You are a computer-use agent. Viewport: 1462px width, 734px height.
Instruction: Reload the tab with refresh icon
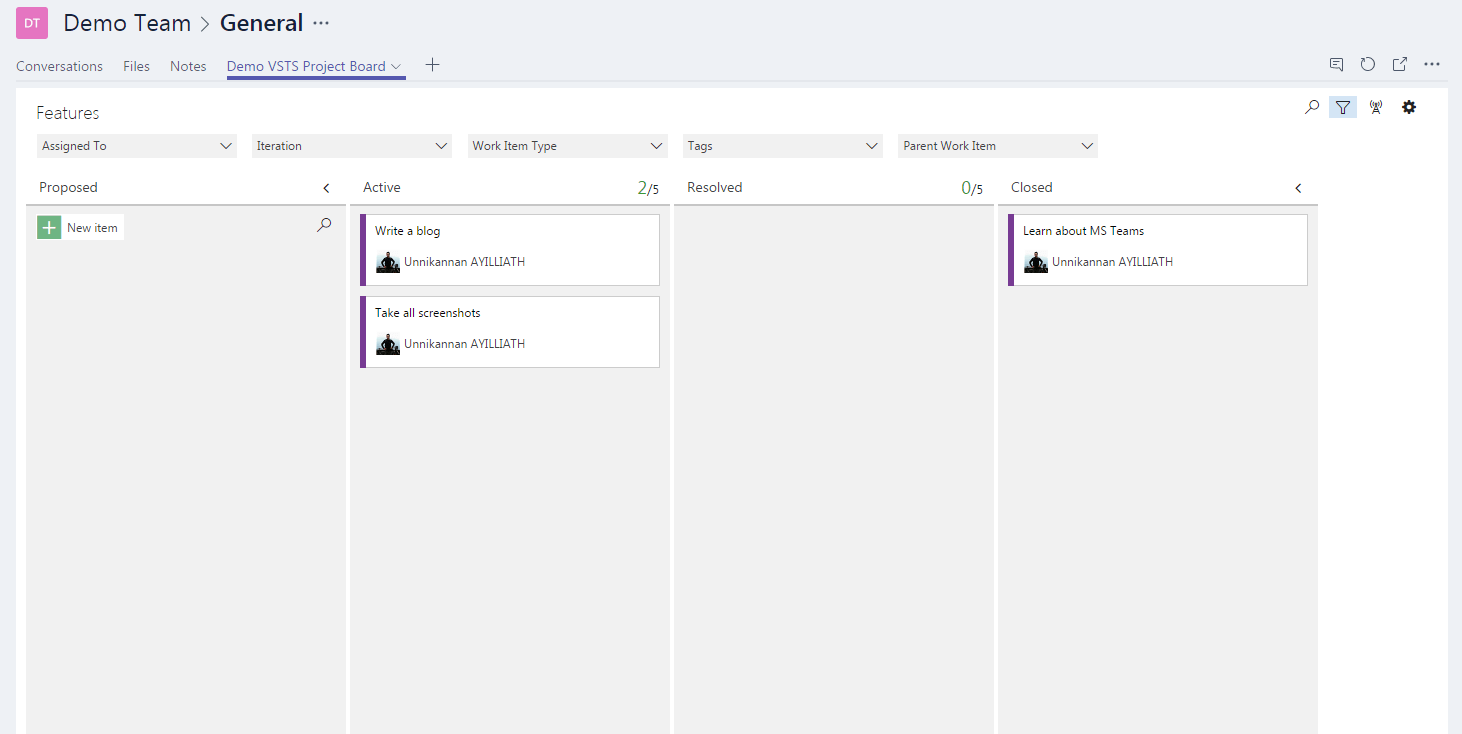(1368, 64)
